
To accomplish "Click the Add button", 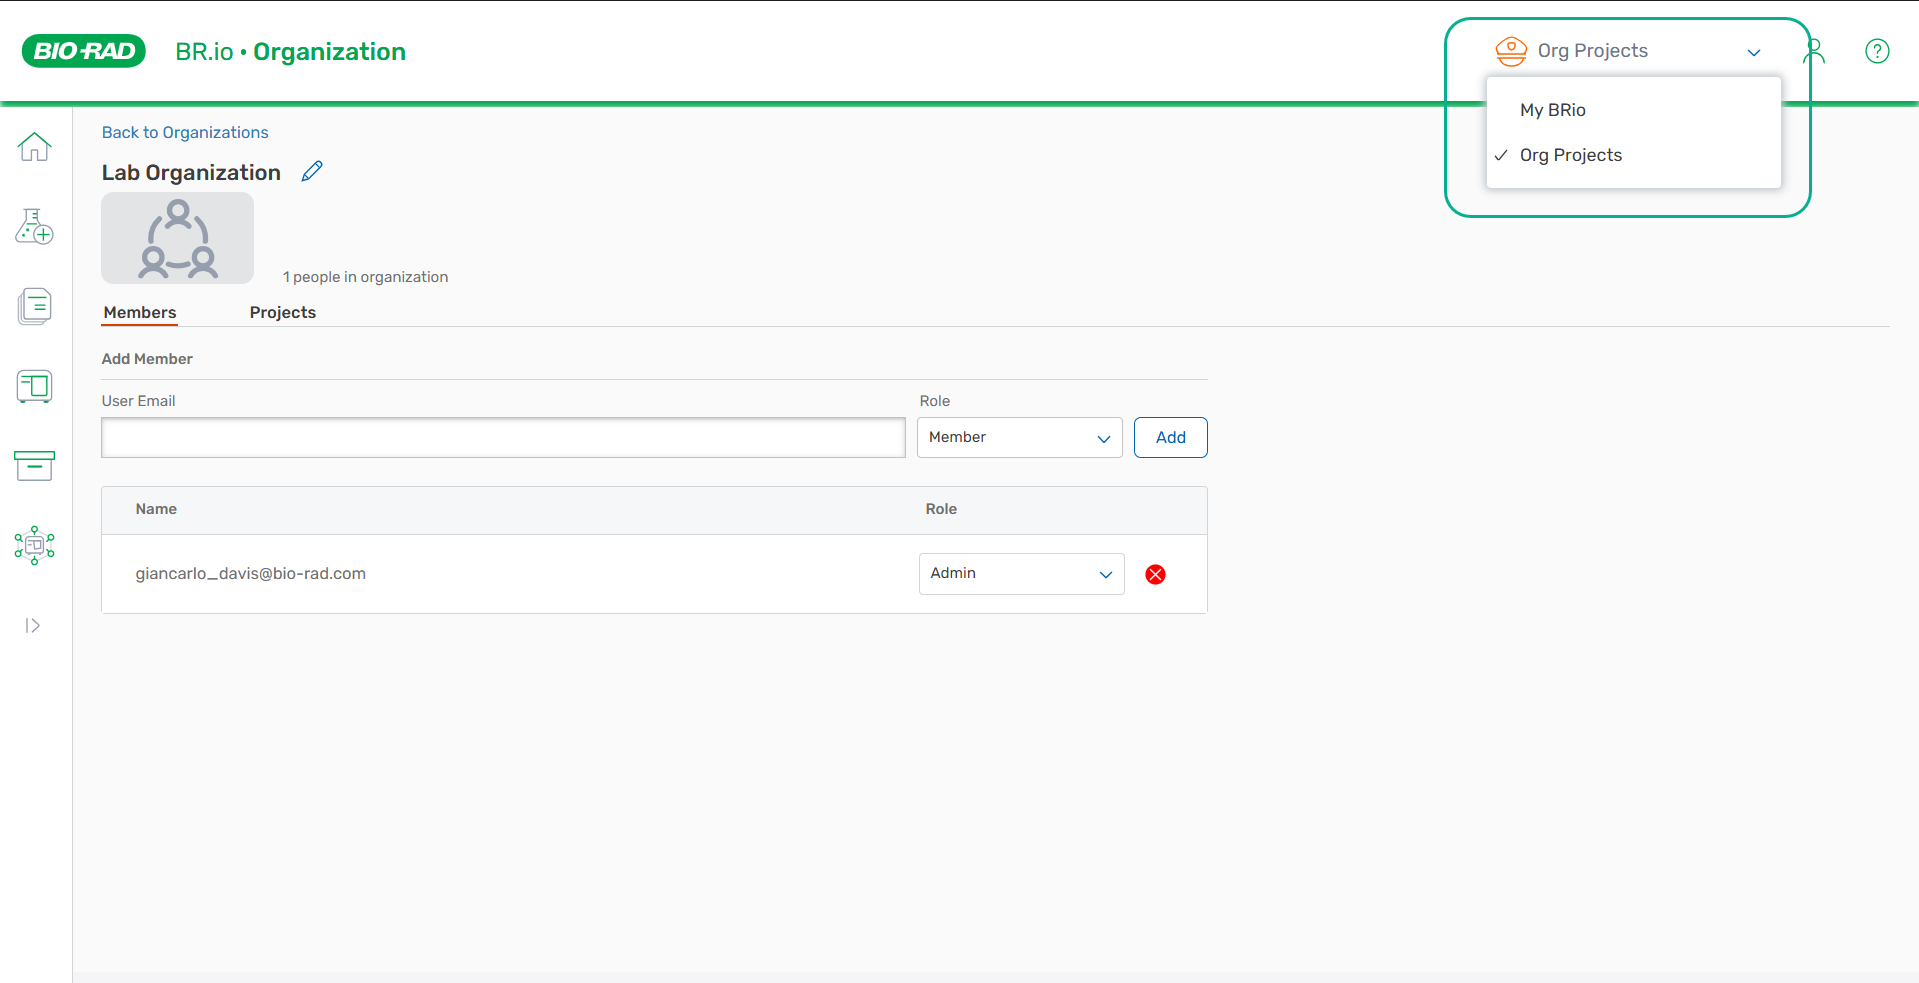I will (1170, 438).
